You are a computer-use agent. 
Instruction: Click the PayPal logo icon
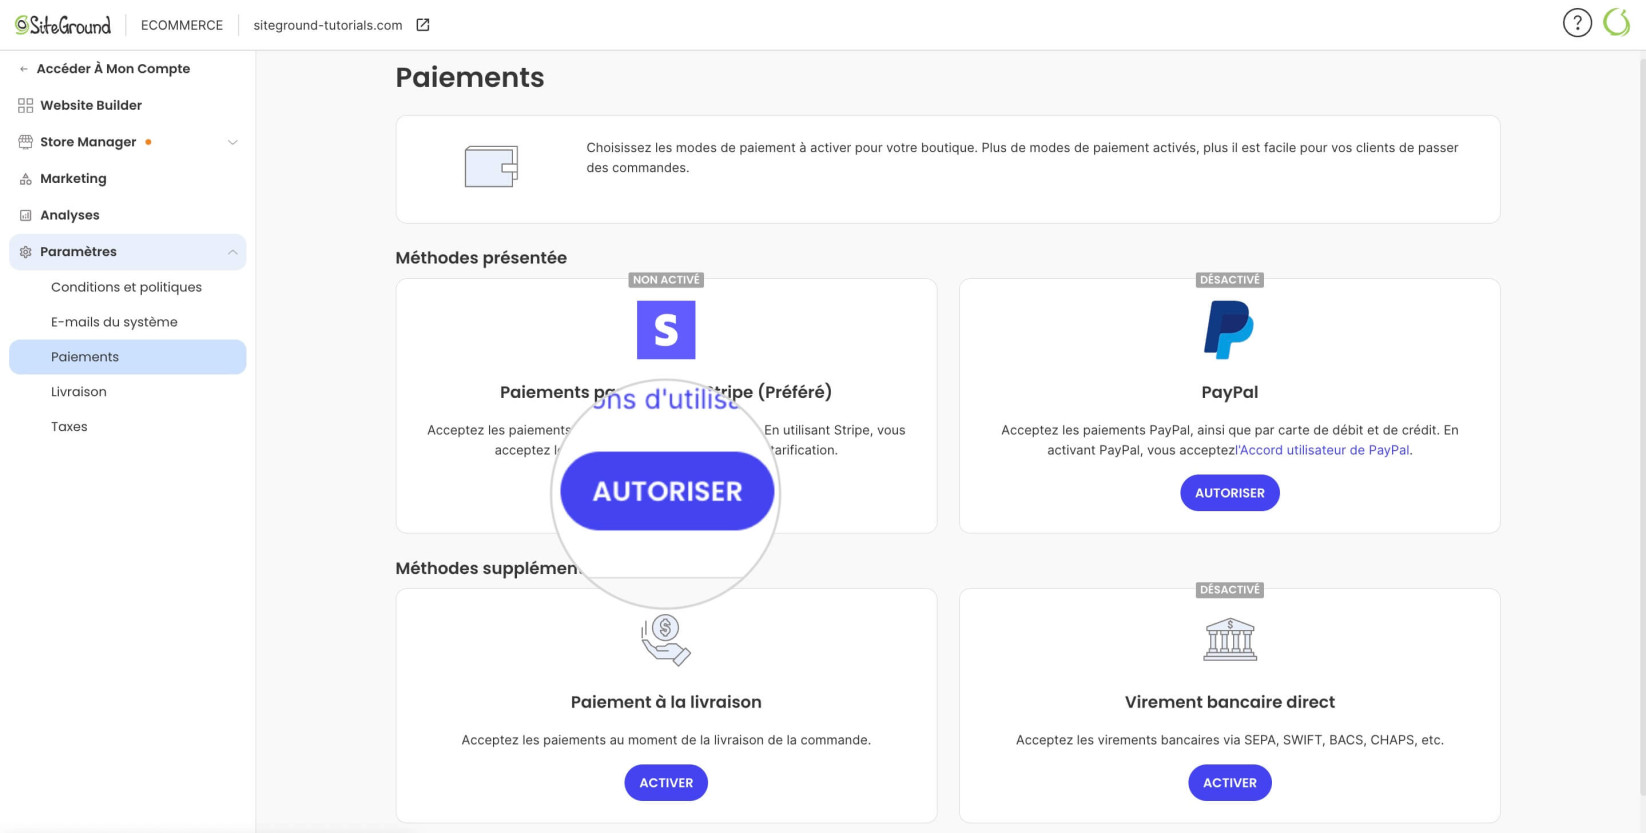pos(1229,330)
